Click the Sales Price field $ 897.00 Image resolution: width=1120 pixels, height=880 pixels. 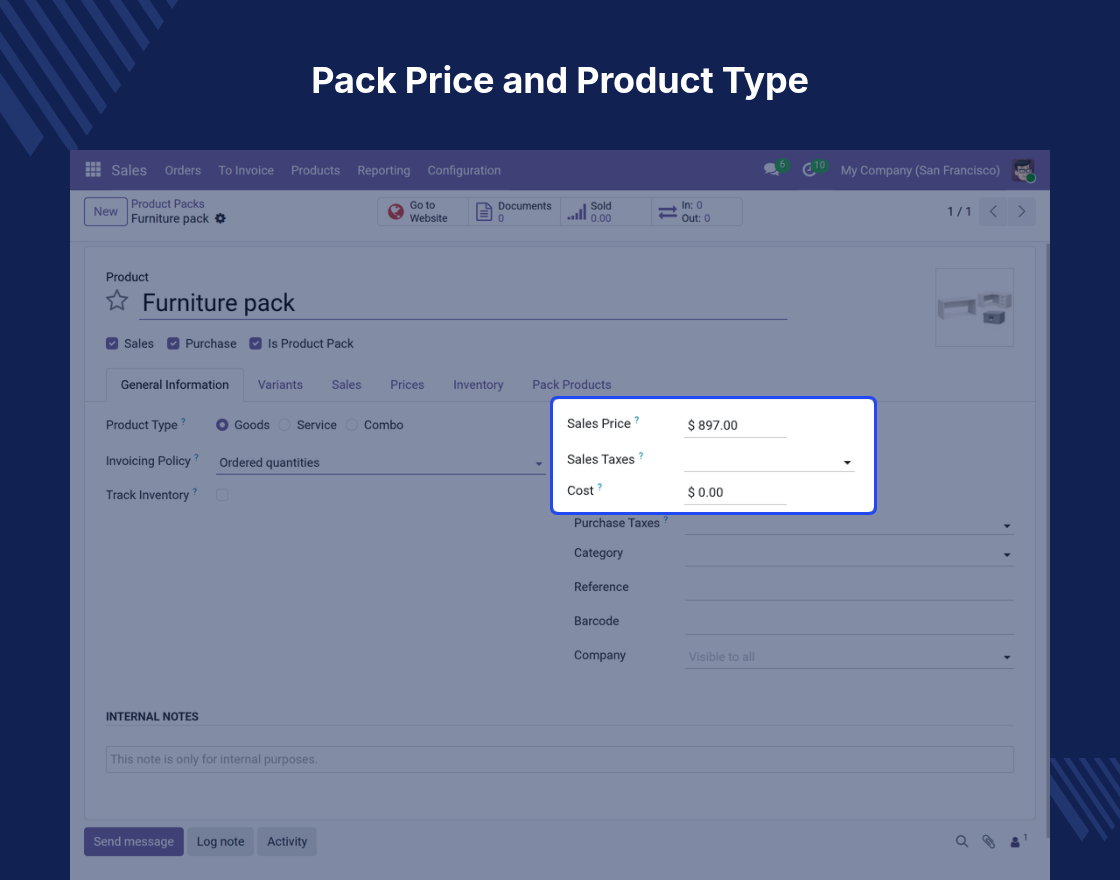[x=735, y=426]
